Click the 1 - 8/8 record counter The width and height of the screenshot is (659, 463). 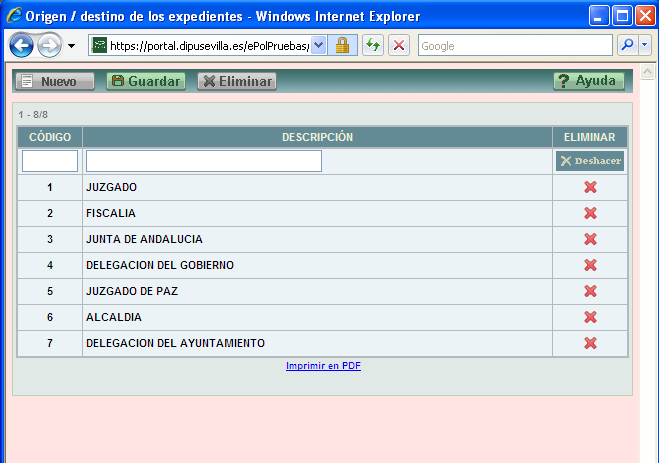click(x=33, y=115)
